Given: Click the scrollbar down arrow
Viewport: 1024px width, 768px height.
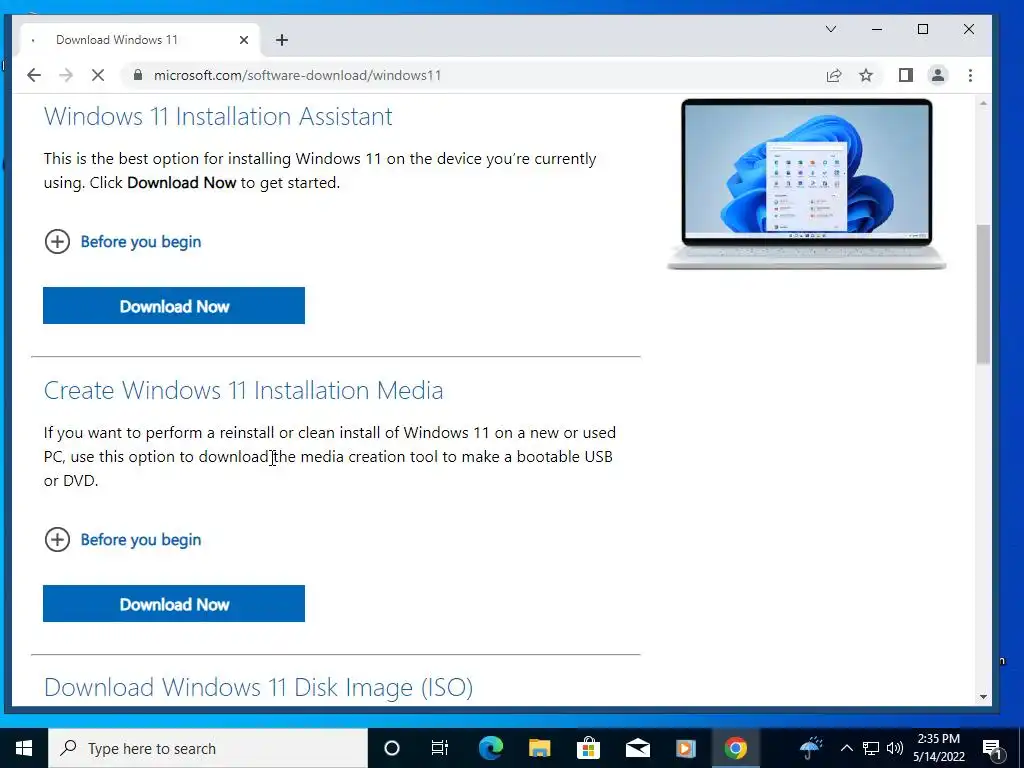Looking at the screenshot, I should (x=984, y=697).
